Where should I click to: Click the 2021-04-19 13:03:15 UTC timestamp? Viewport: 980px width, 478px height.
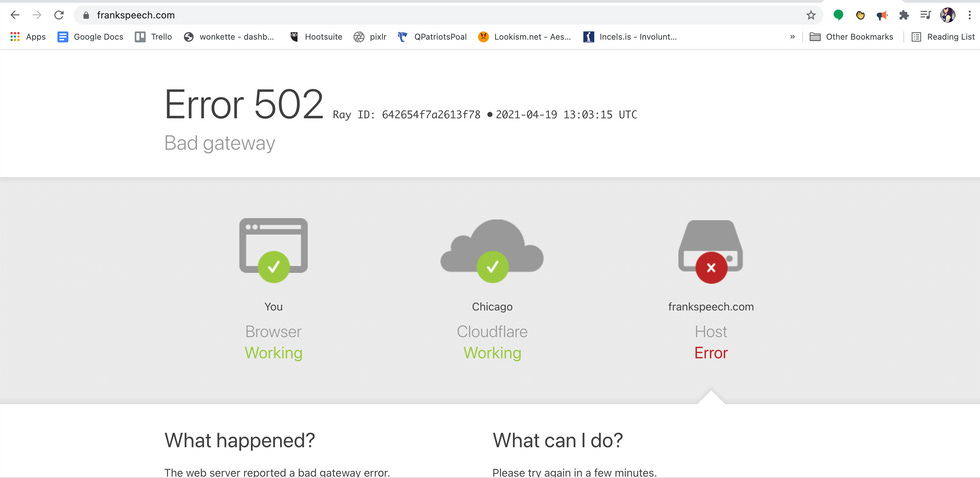click(566, 115)
